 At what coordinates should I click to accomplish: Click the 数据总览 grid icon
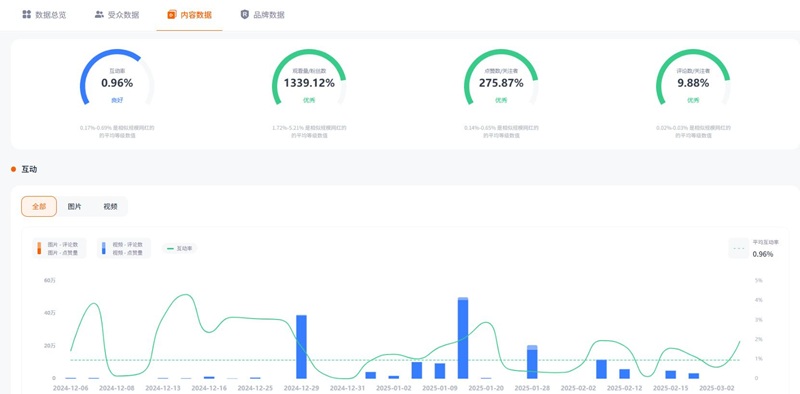tap(27, 14)
